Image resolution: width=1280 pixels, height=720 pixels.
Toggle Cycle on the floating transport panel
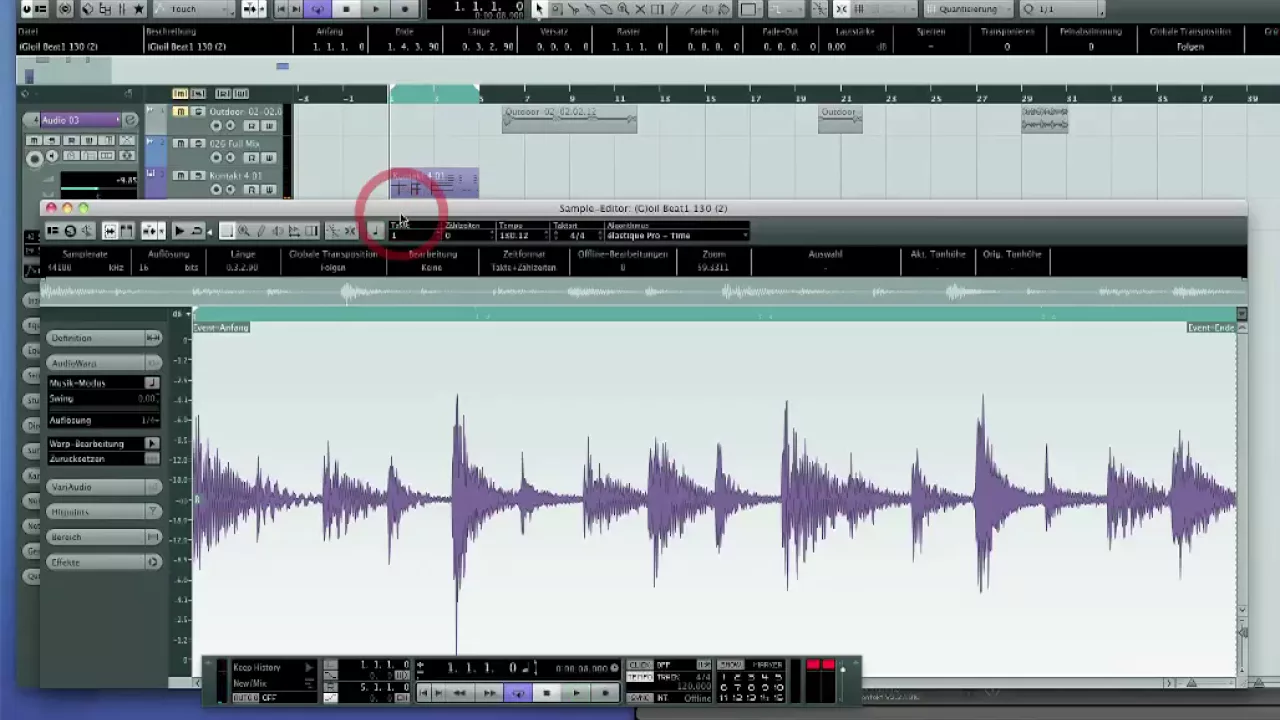pyautogui.click(x=518, y=692)
